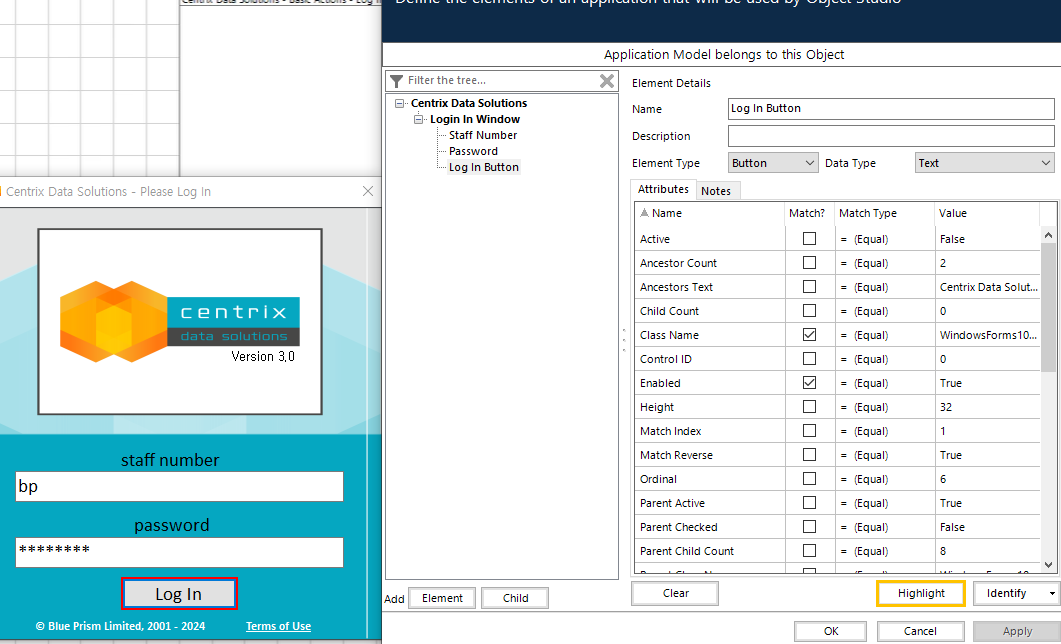Toggle Match checkbox for Control ID

pyautogui.click(x=809, y=359)
